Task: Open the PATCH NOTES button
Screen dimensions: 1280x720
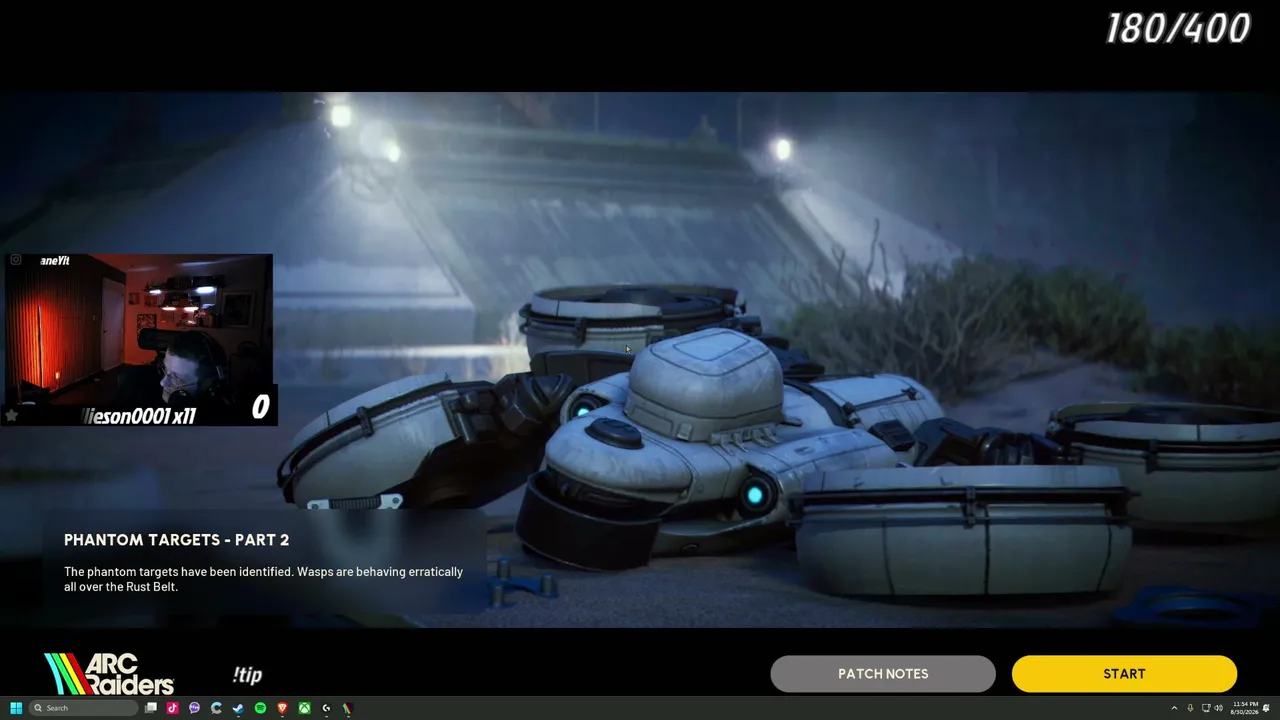Action: (883, 674)
